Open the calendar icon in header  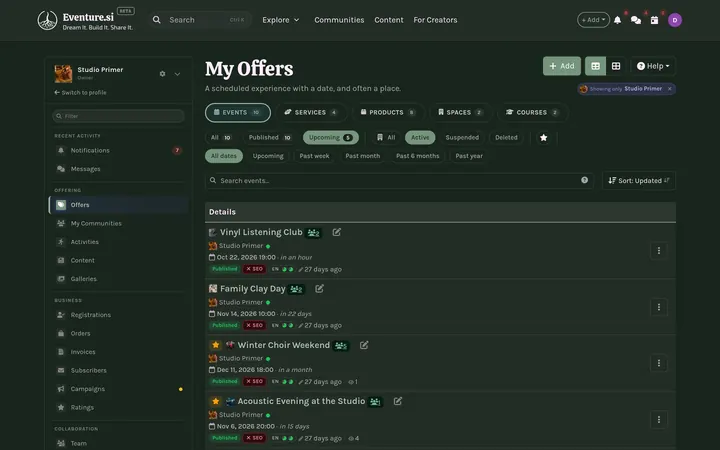[654, 20]
